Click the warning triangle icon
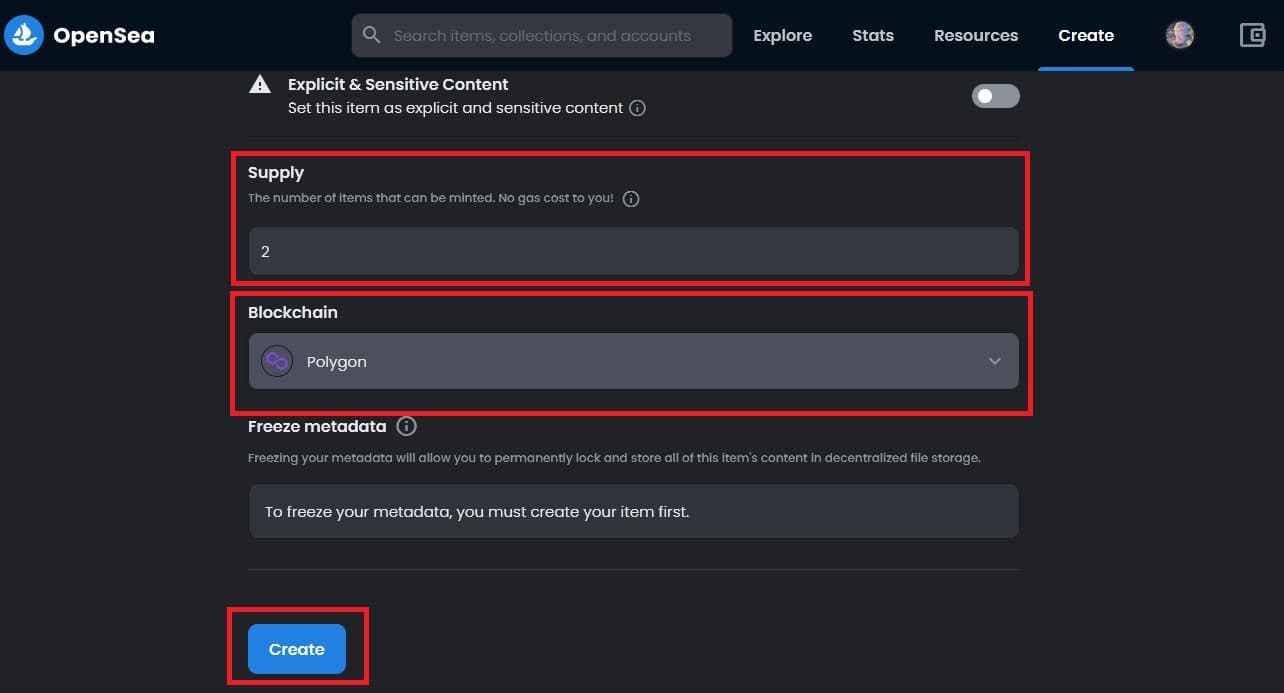Viewport: 1284px width, 693px height. click(260, 84)
